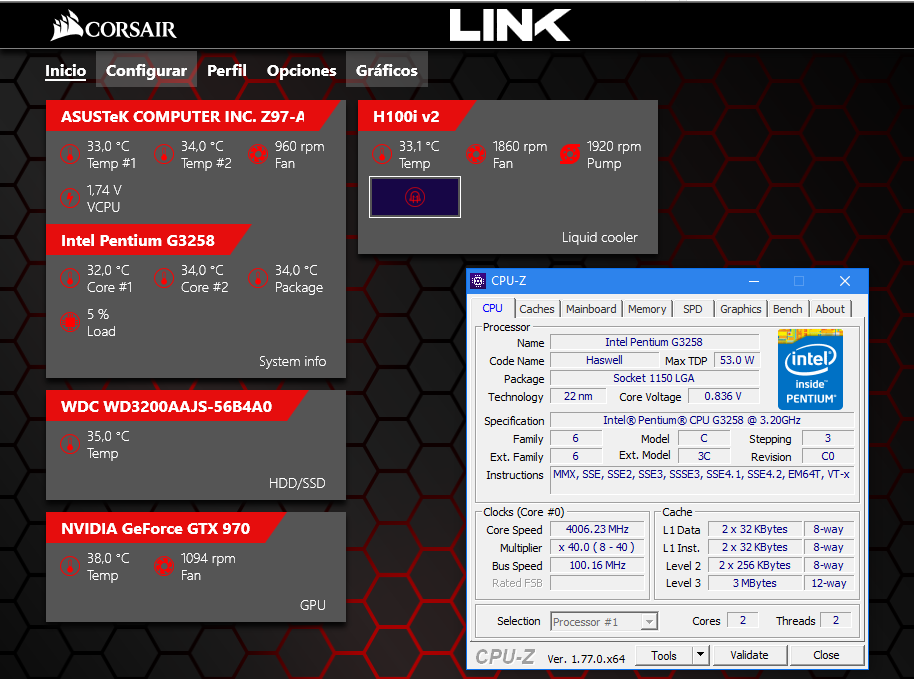914x679 pixels.
Task: Open the Mainboard tab in CPU-Z
Action: (591, 309)
